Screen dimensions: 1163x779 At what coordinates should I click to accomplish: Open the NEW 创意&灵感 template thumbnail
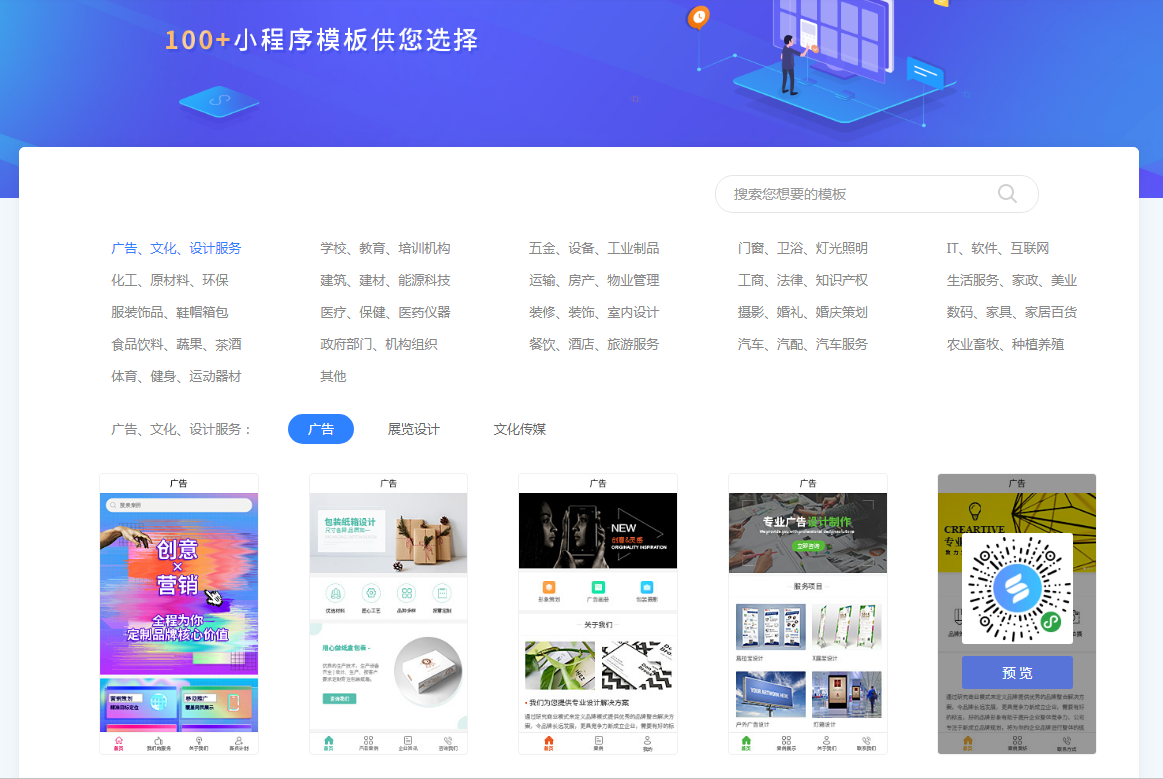tap(598, 614)
